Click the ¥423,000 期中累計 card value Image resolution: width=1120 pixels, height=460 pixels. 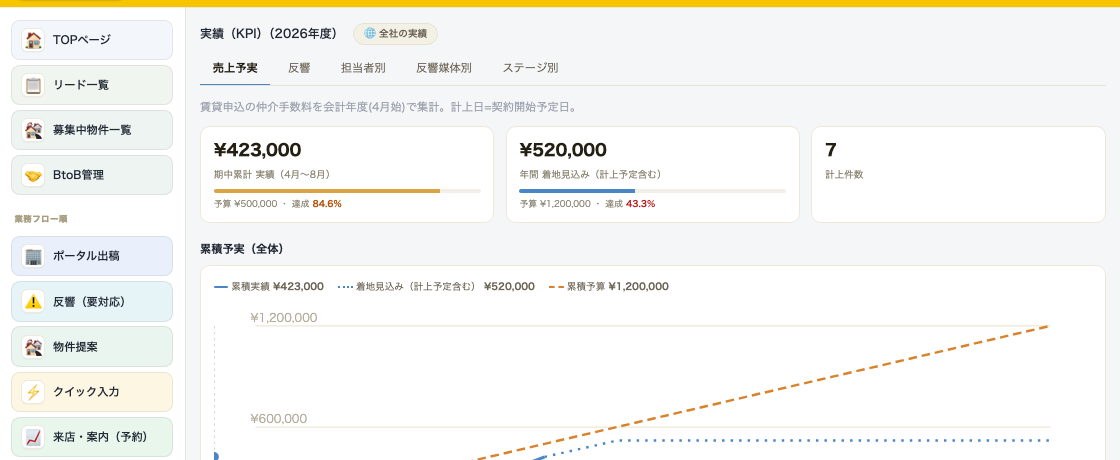tap(258, 150)
